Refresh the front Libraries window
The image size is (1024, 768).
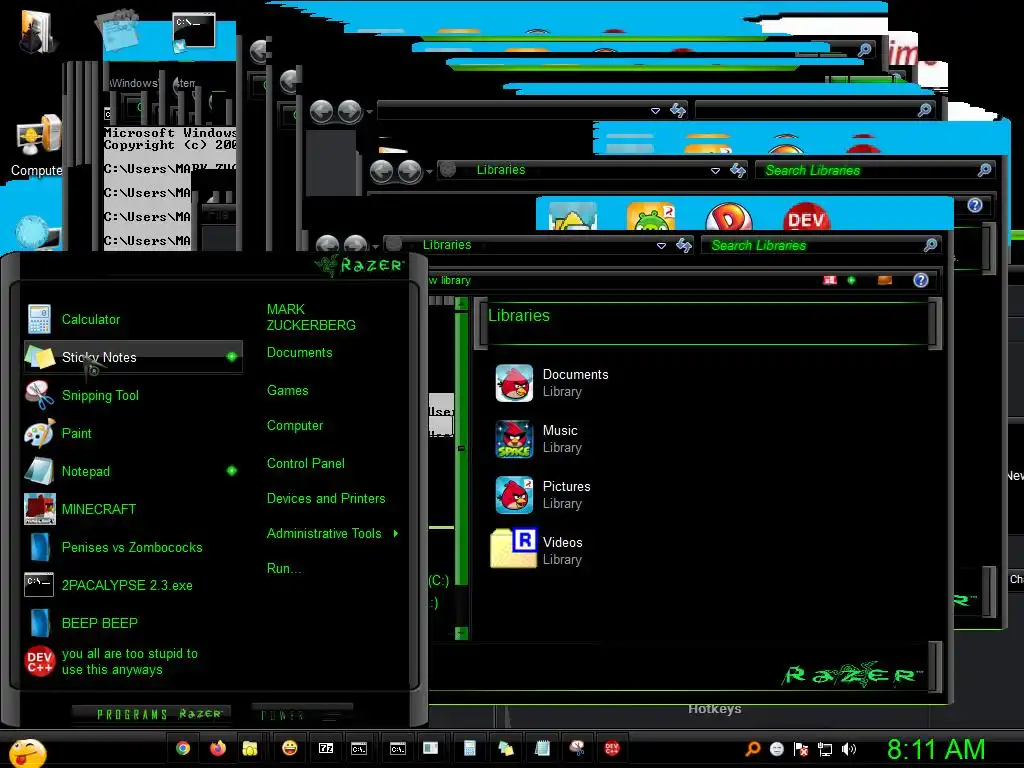click(x=684, y=246)
